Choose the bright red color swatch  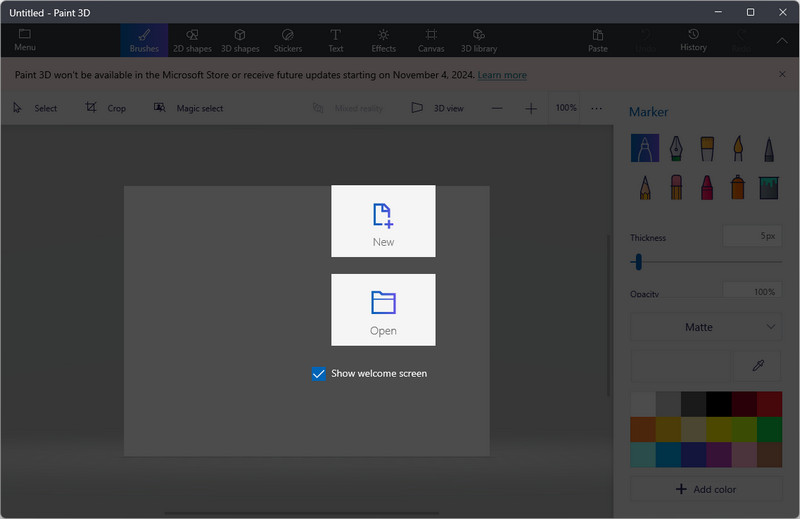pyautogui.click(x=769, y=404)
